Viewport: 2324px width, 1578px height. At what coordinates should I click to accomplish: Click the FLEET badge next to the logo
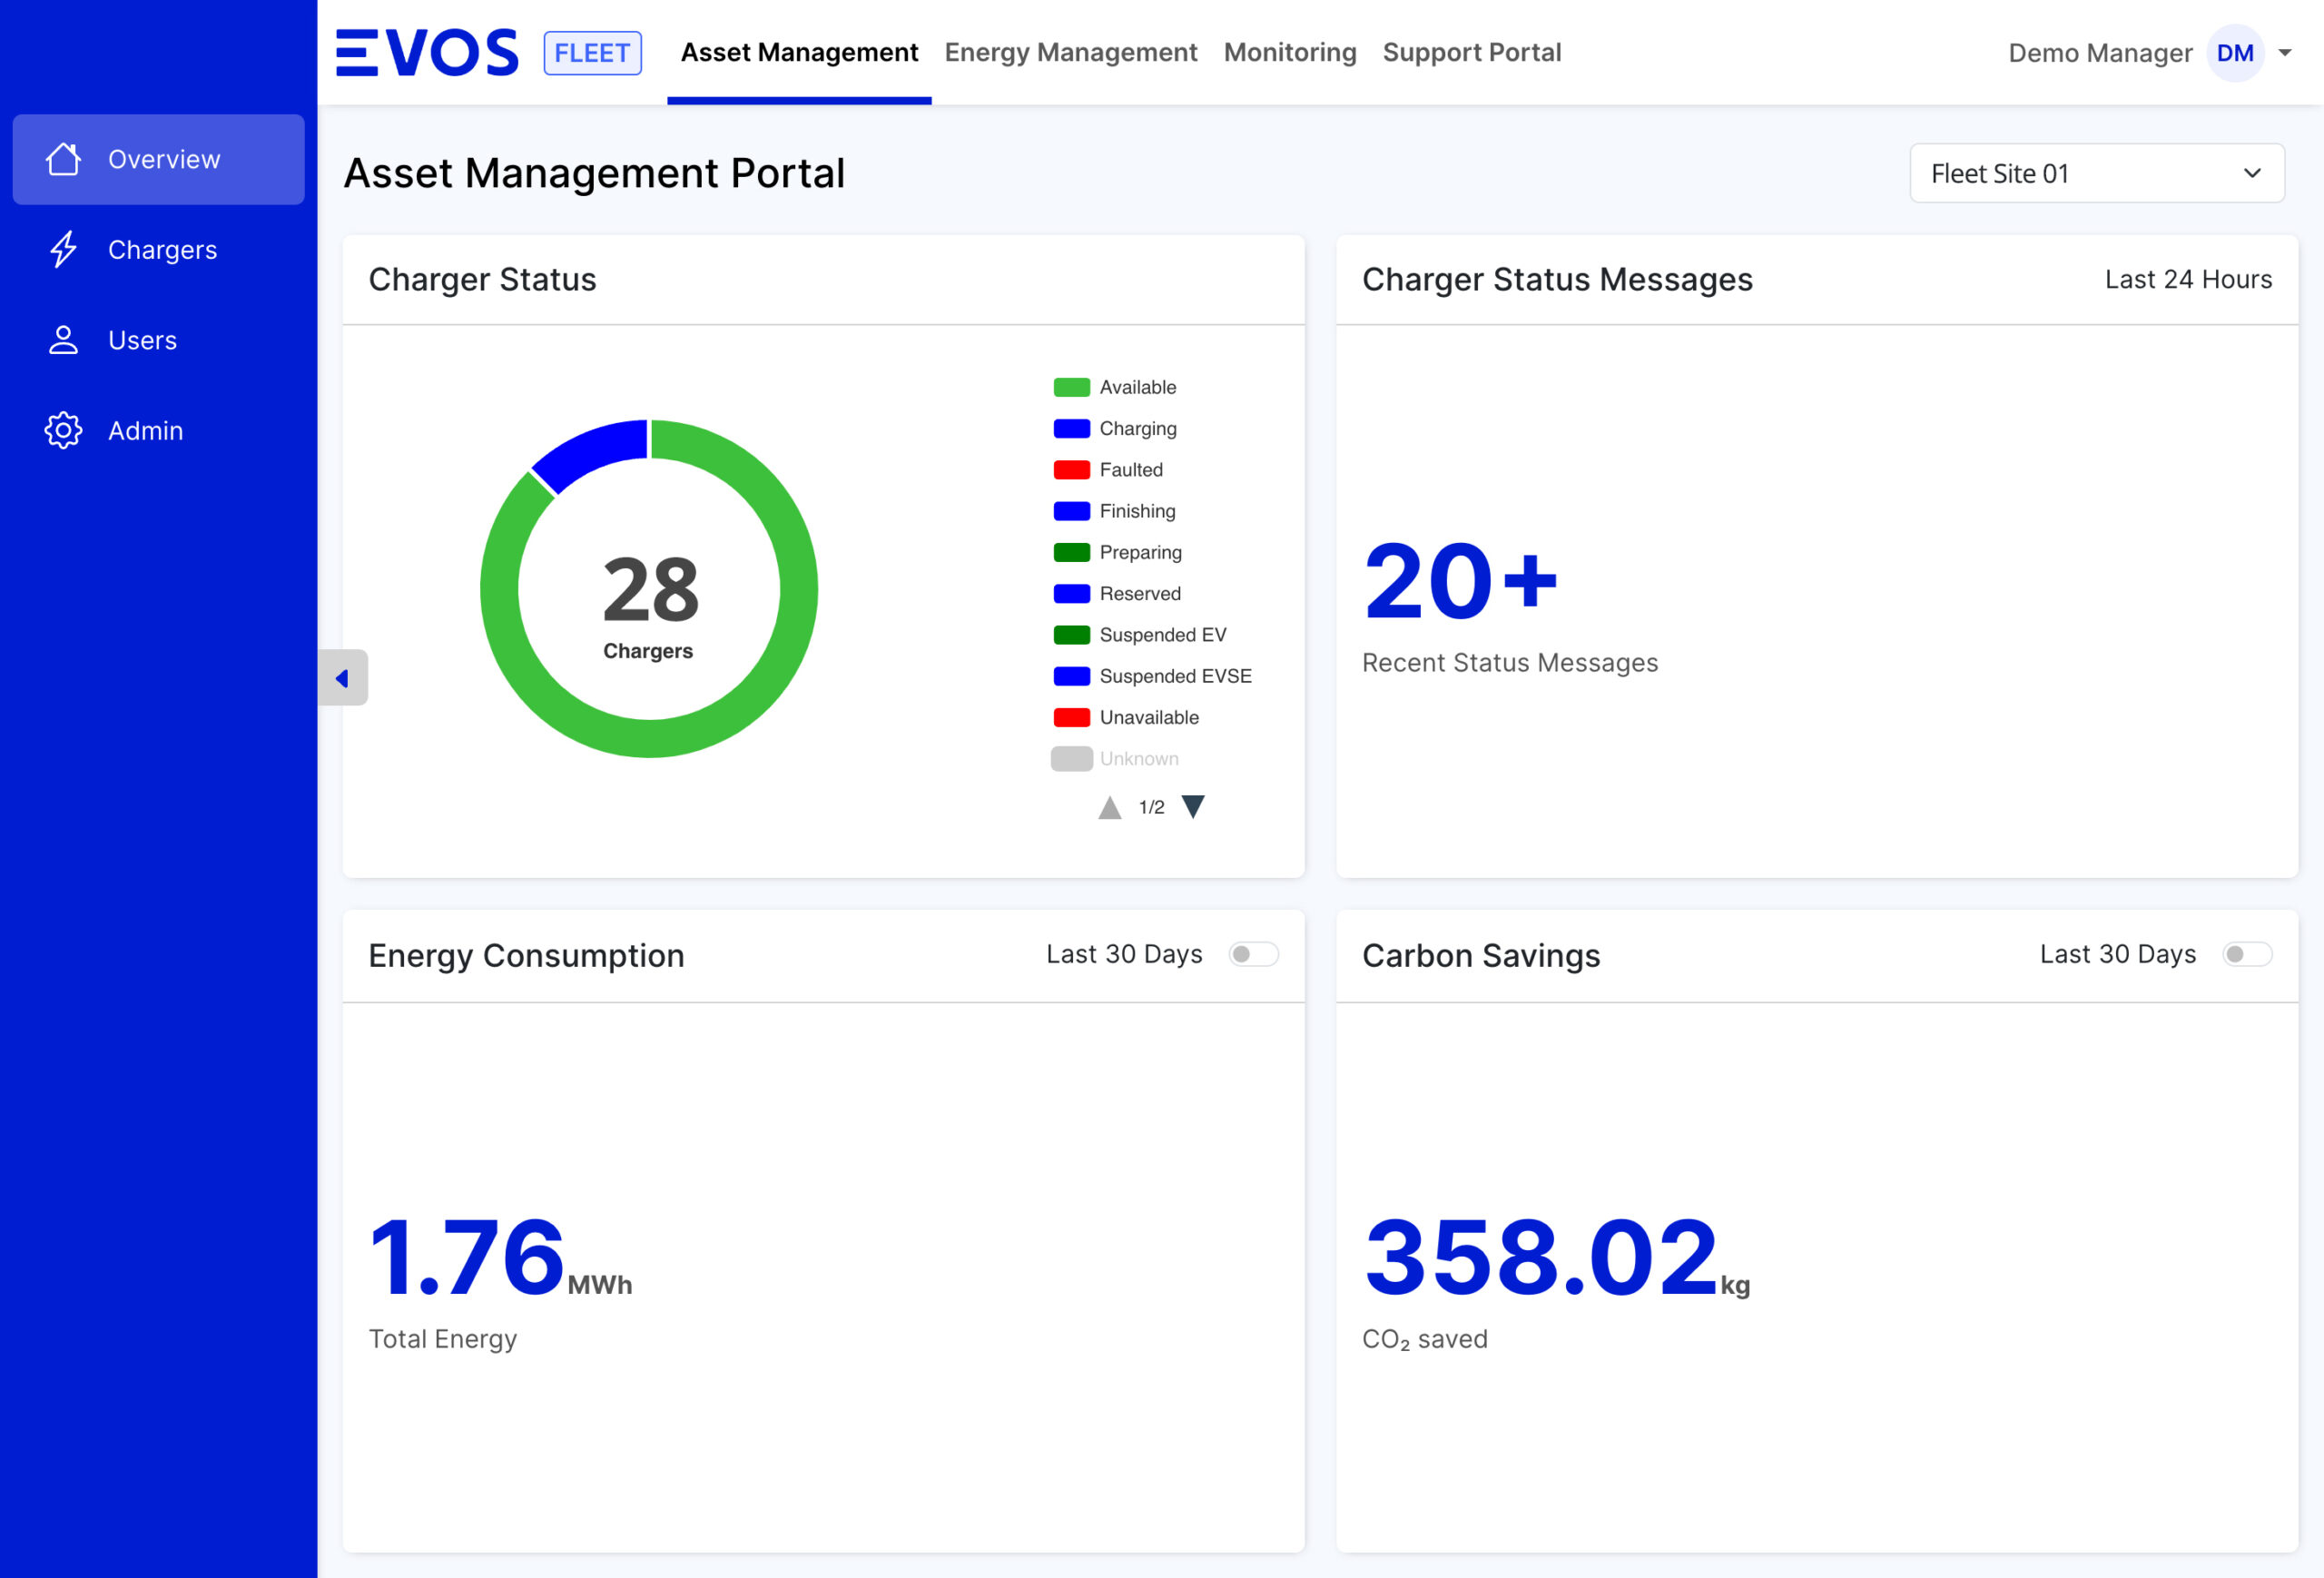pos(592,52)
